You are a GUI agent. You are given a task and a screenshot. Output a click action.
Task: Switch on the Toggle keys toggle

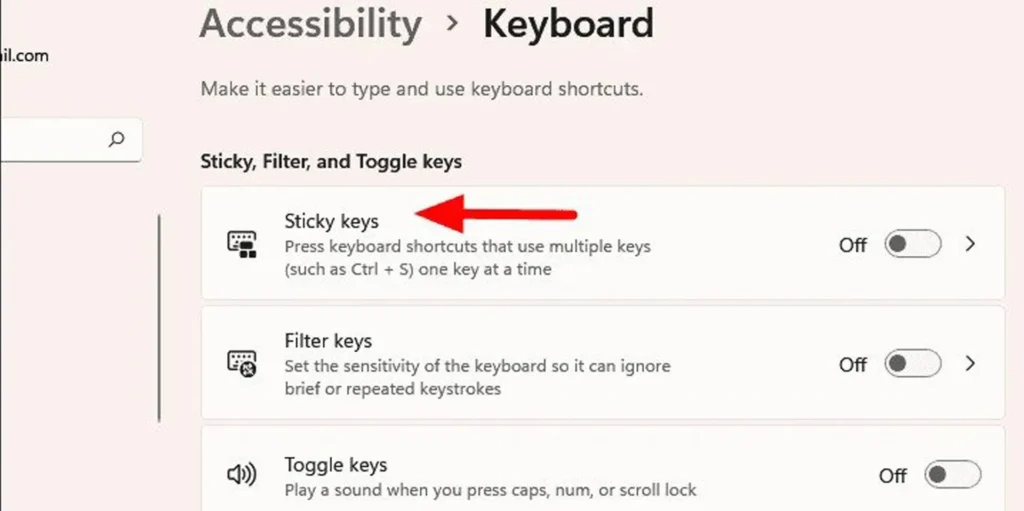coord(953,475)
